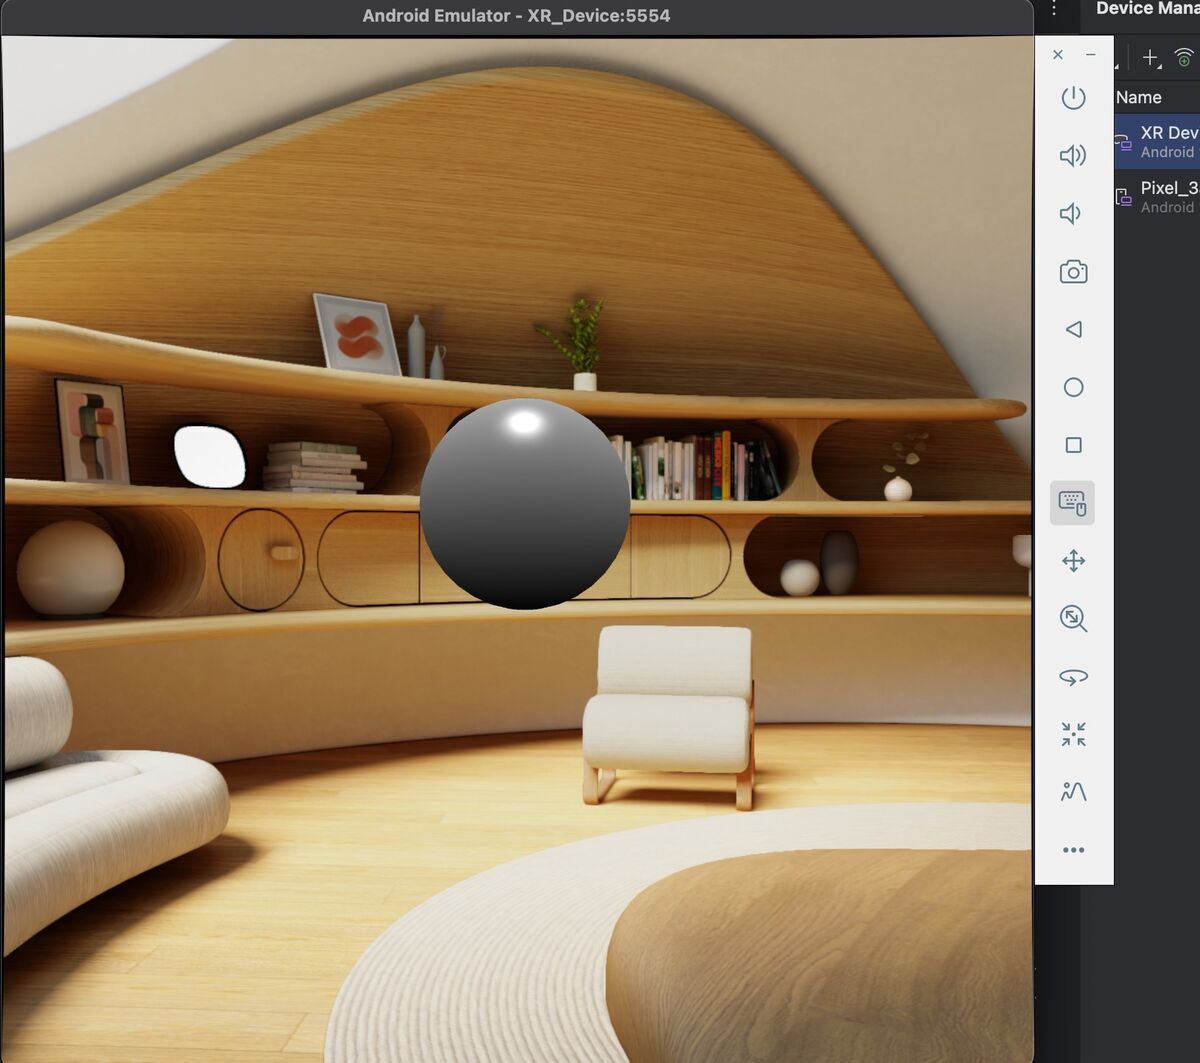The width and height of the screenshot is (1200, 1063).
Task: Click the gray sphere in the XR scene
Action: point(524,503)
